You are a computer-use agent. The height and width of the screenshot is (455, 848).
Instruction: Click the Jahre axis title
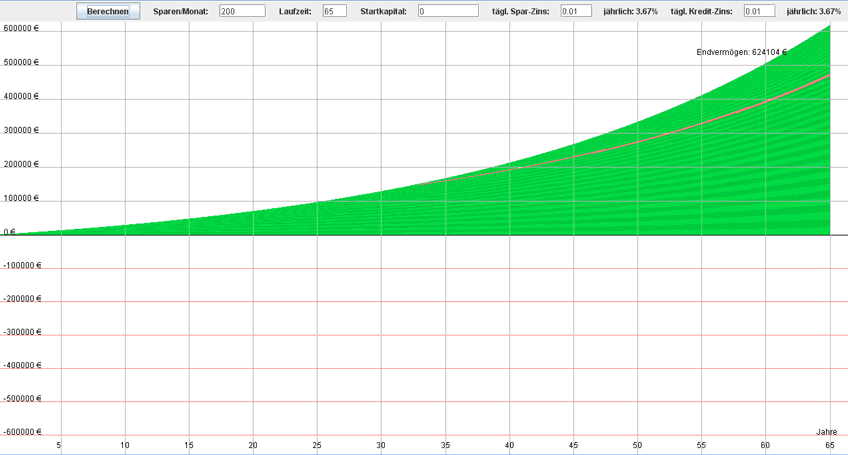point(826,432)
